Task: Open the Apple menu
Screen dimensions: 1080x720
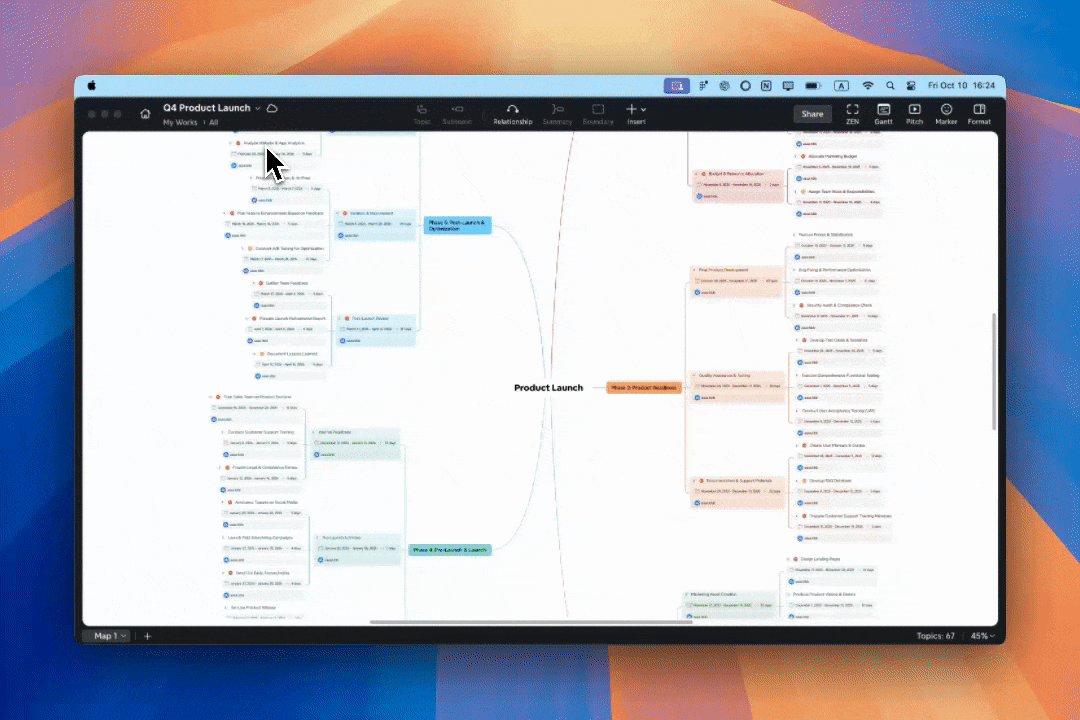Action: [92, 85]
